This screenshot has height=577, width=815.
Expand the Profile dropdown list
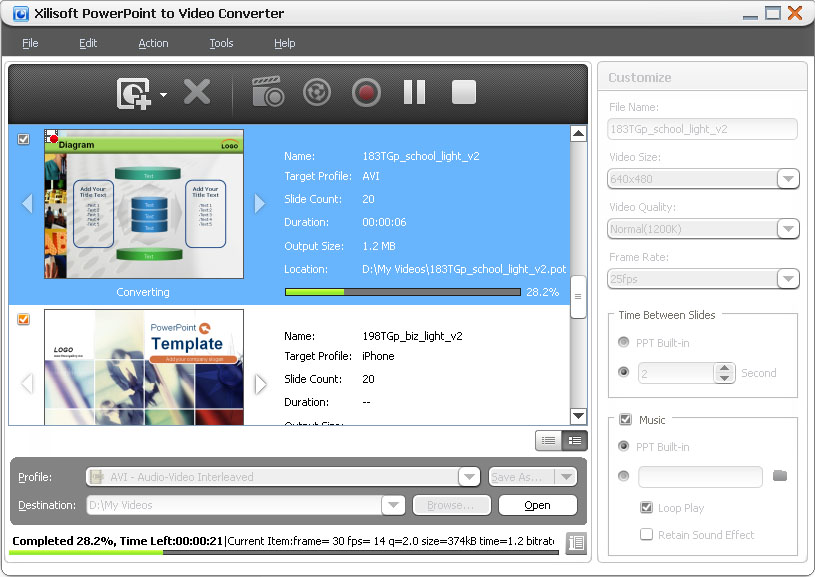(469, 477)
